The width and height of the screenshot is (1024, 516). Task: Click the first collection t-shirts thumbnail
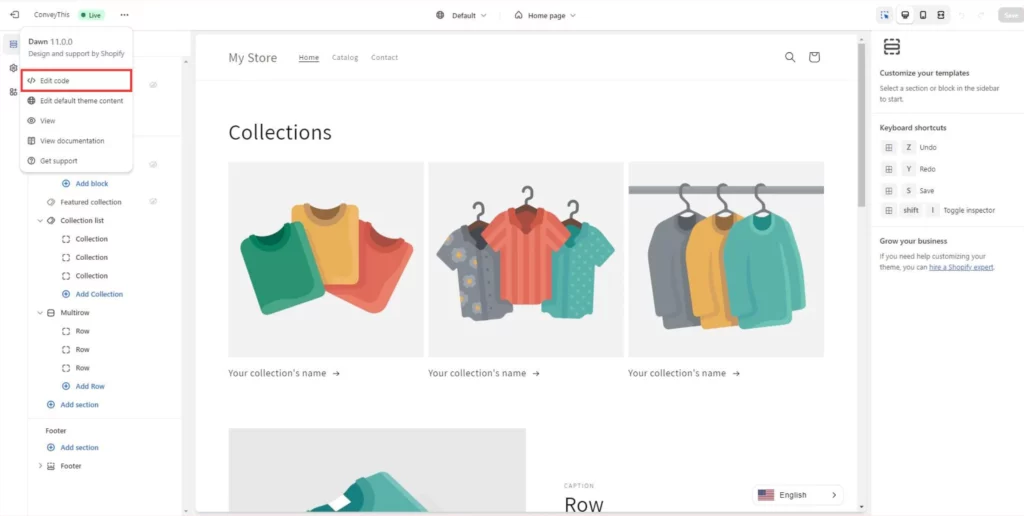(x=326, y=259)
